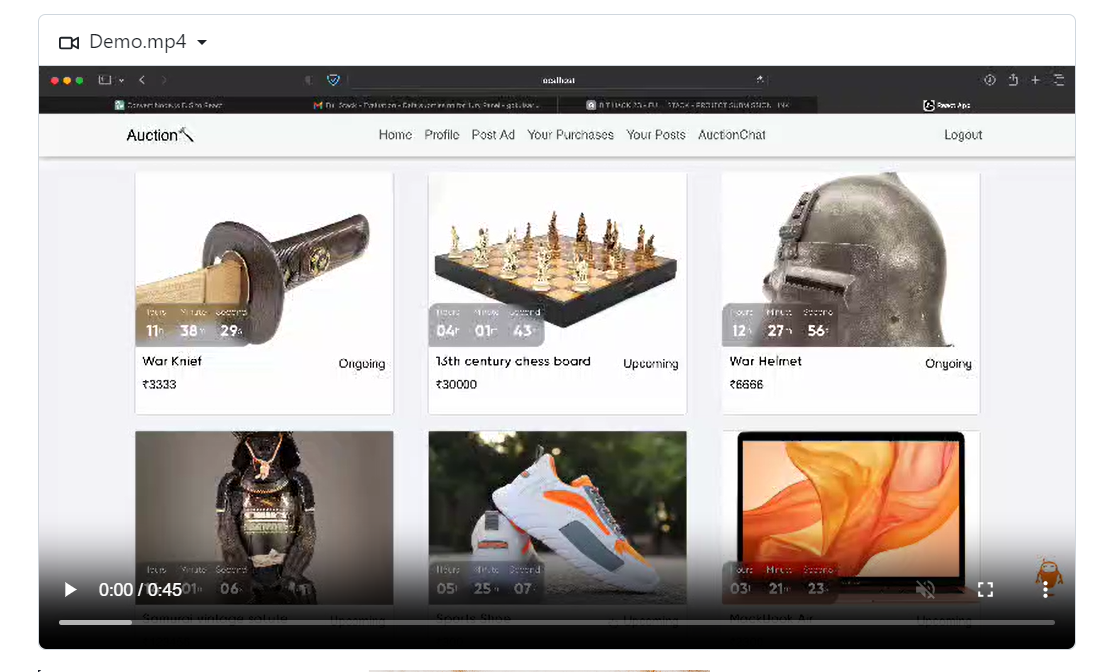Viewport: 1116px width, 672px height.
Task: Click the Demo.mp4 file title
Action: [137, 42]
